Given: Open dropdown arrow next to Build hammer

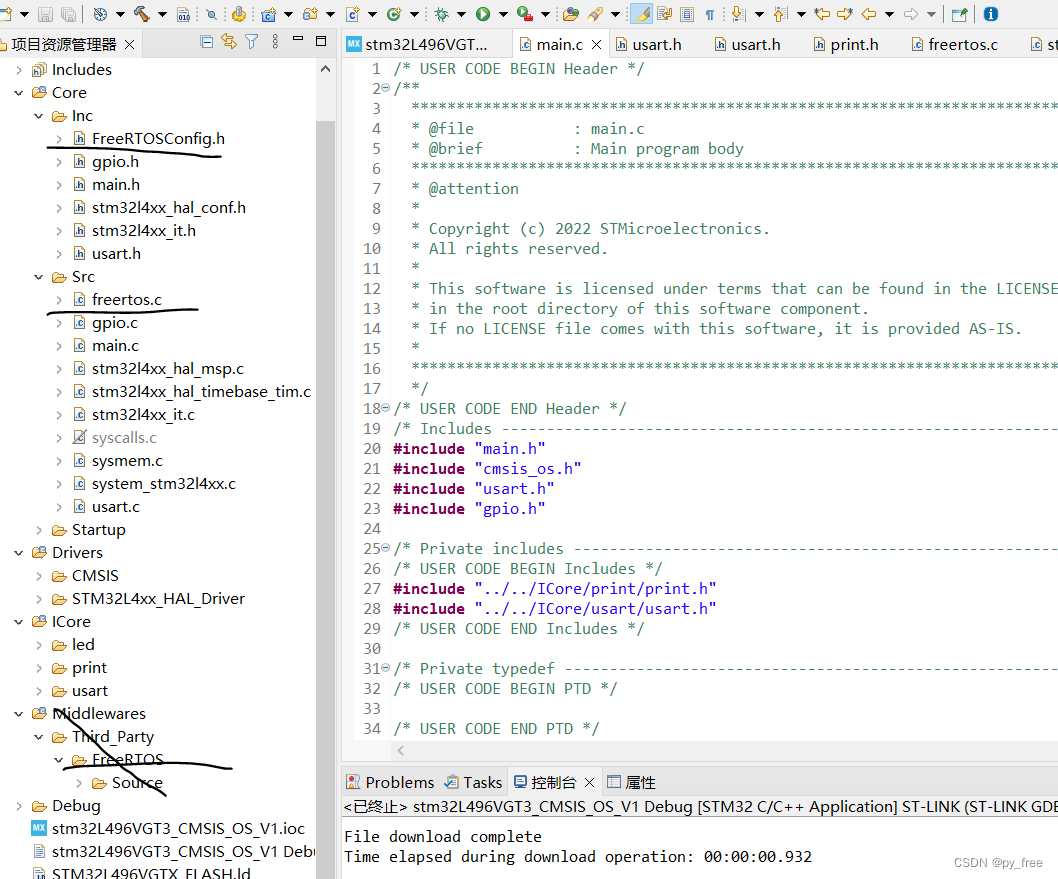Looking at the screenshot, I should (163, 14).
